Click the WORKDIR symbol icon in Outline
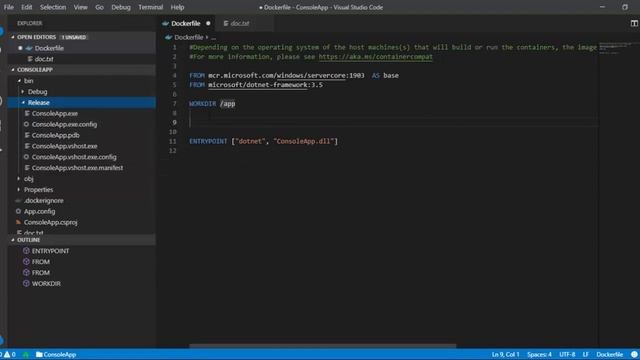640x360 pixels. click(x=26, y=283)
